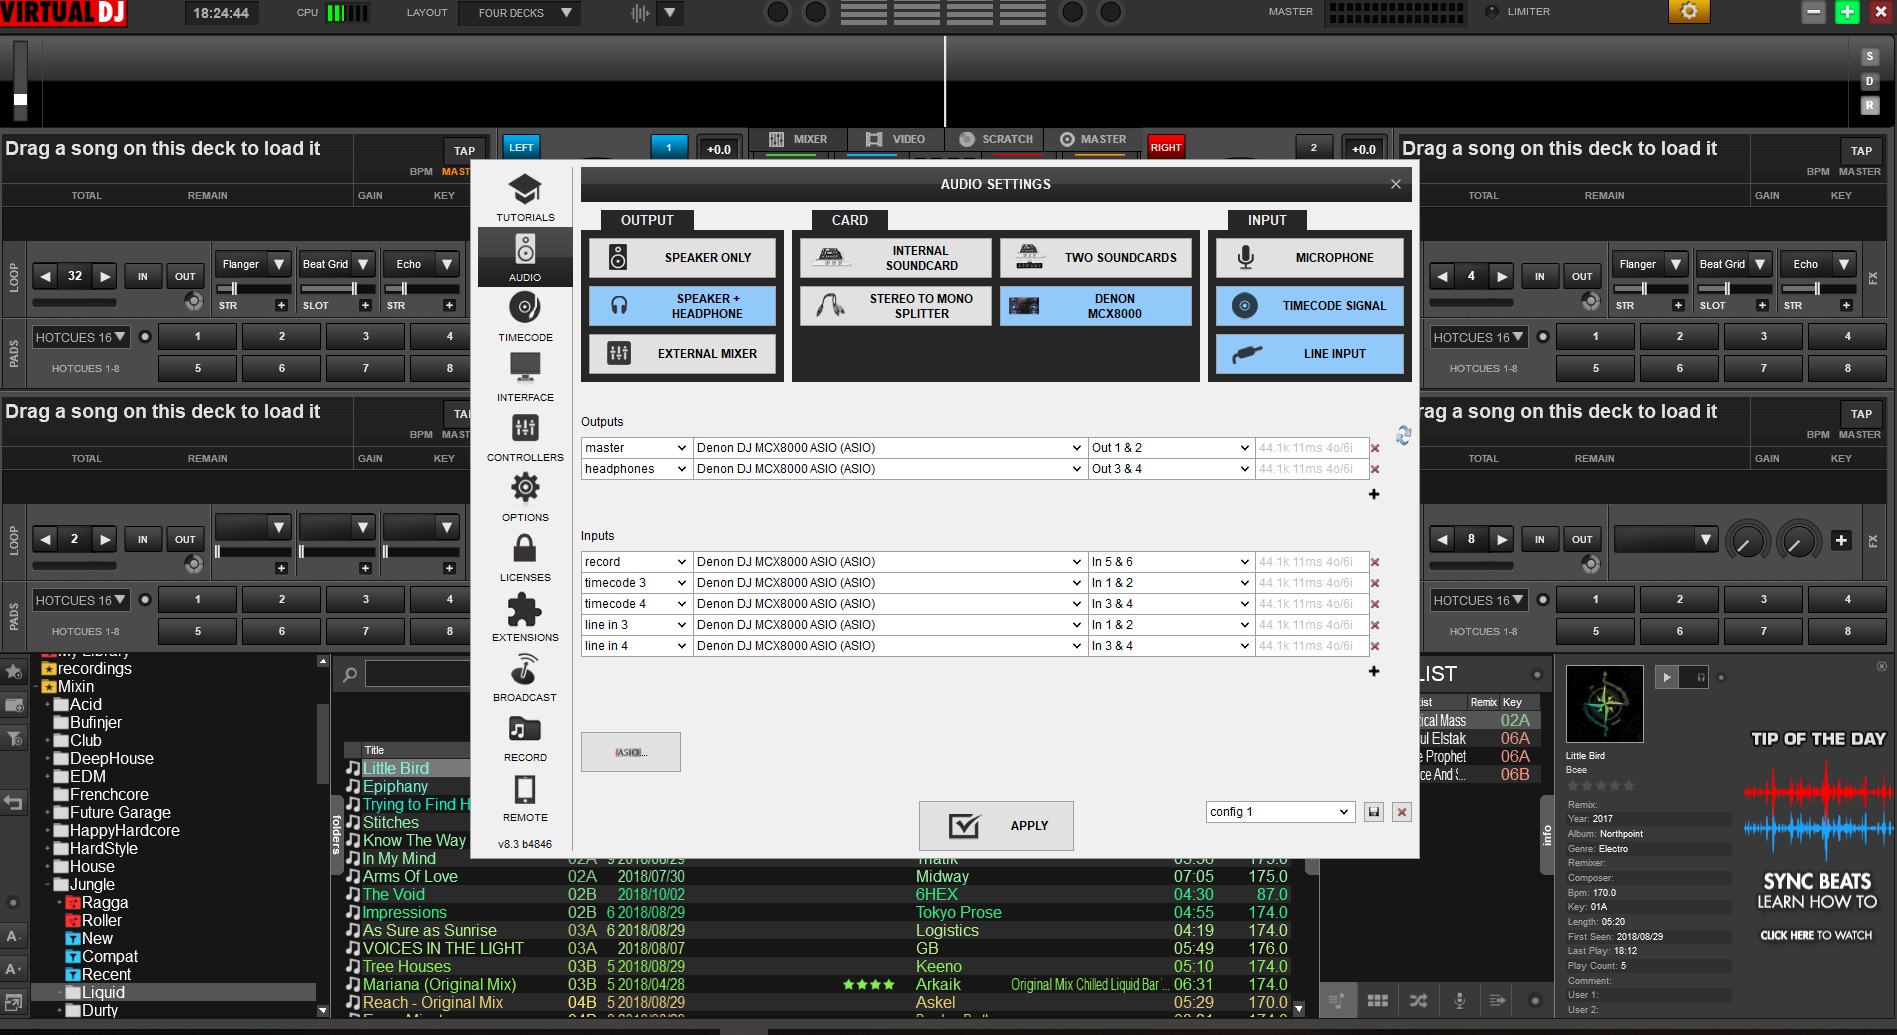Open the Options gear section
Viewport: 1897px width, 1035px height.
click(525, 497)
